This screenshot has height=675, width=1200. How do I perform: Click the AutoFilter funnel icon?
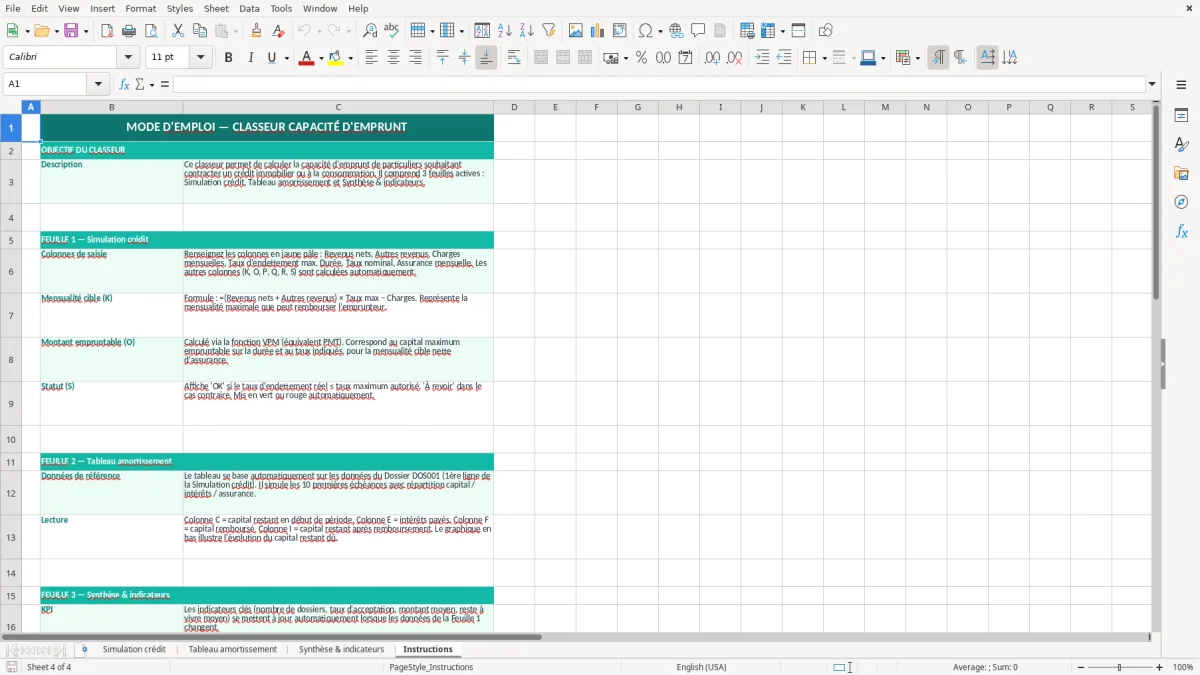pyautogui.click(x=549, y=31)
